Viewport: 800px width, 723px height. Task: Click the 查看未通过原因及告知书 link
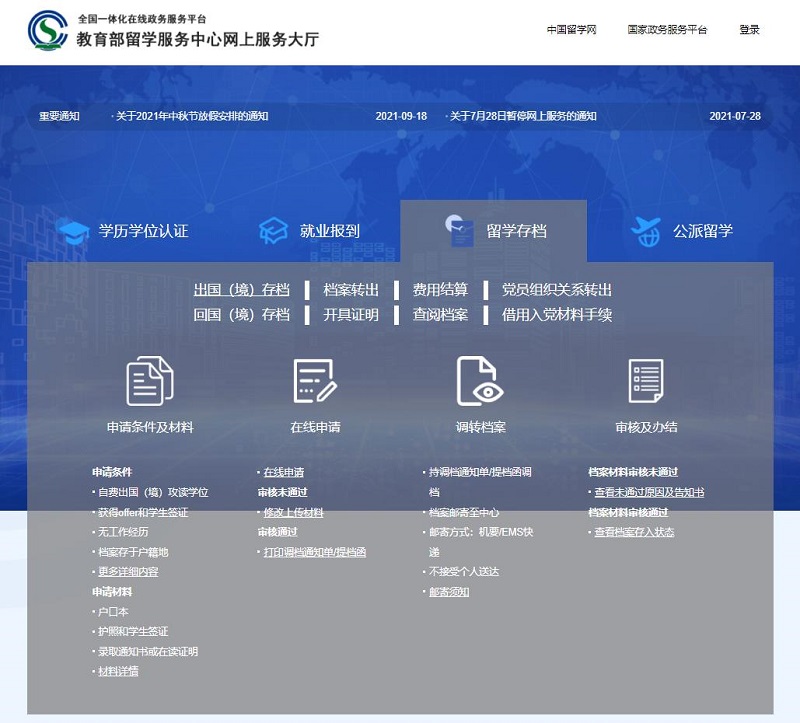click(x=649, y=492)
